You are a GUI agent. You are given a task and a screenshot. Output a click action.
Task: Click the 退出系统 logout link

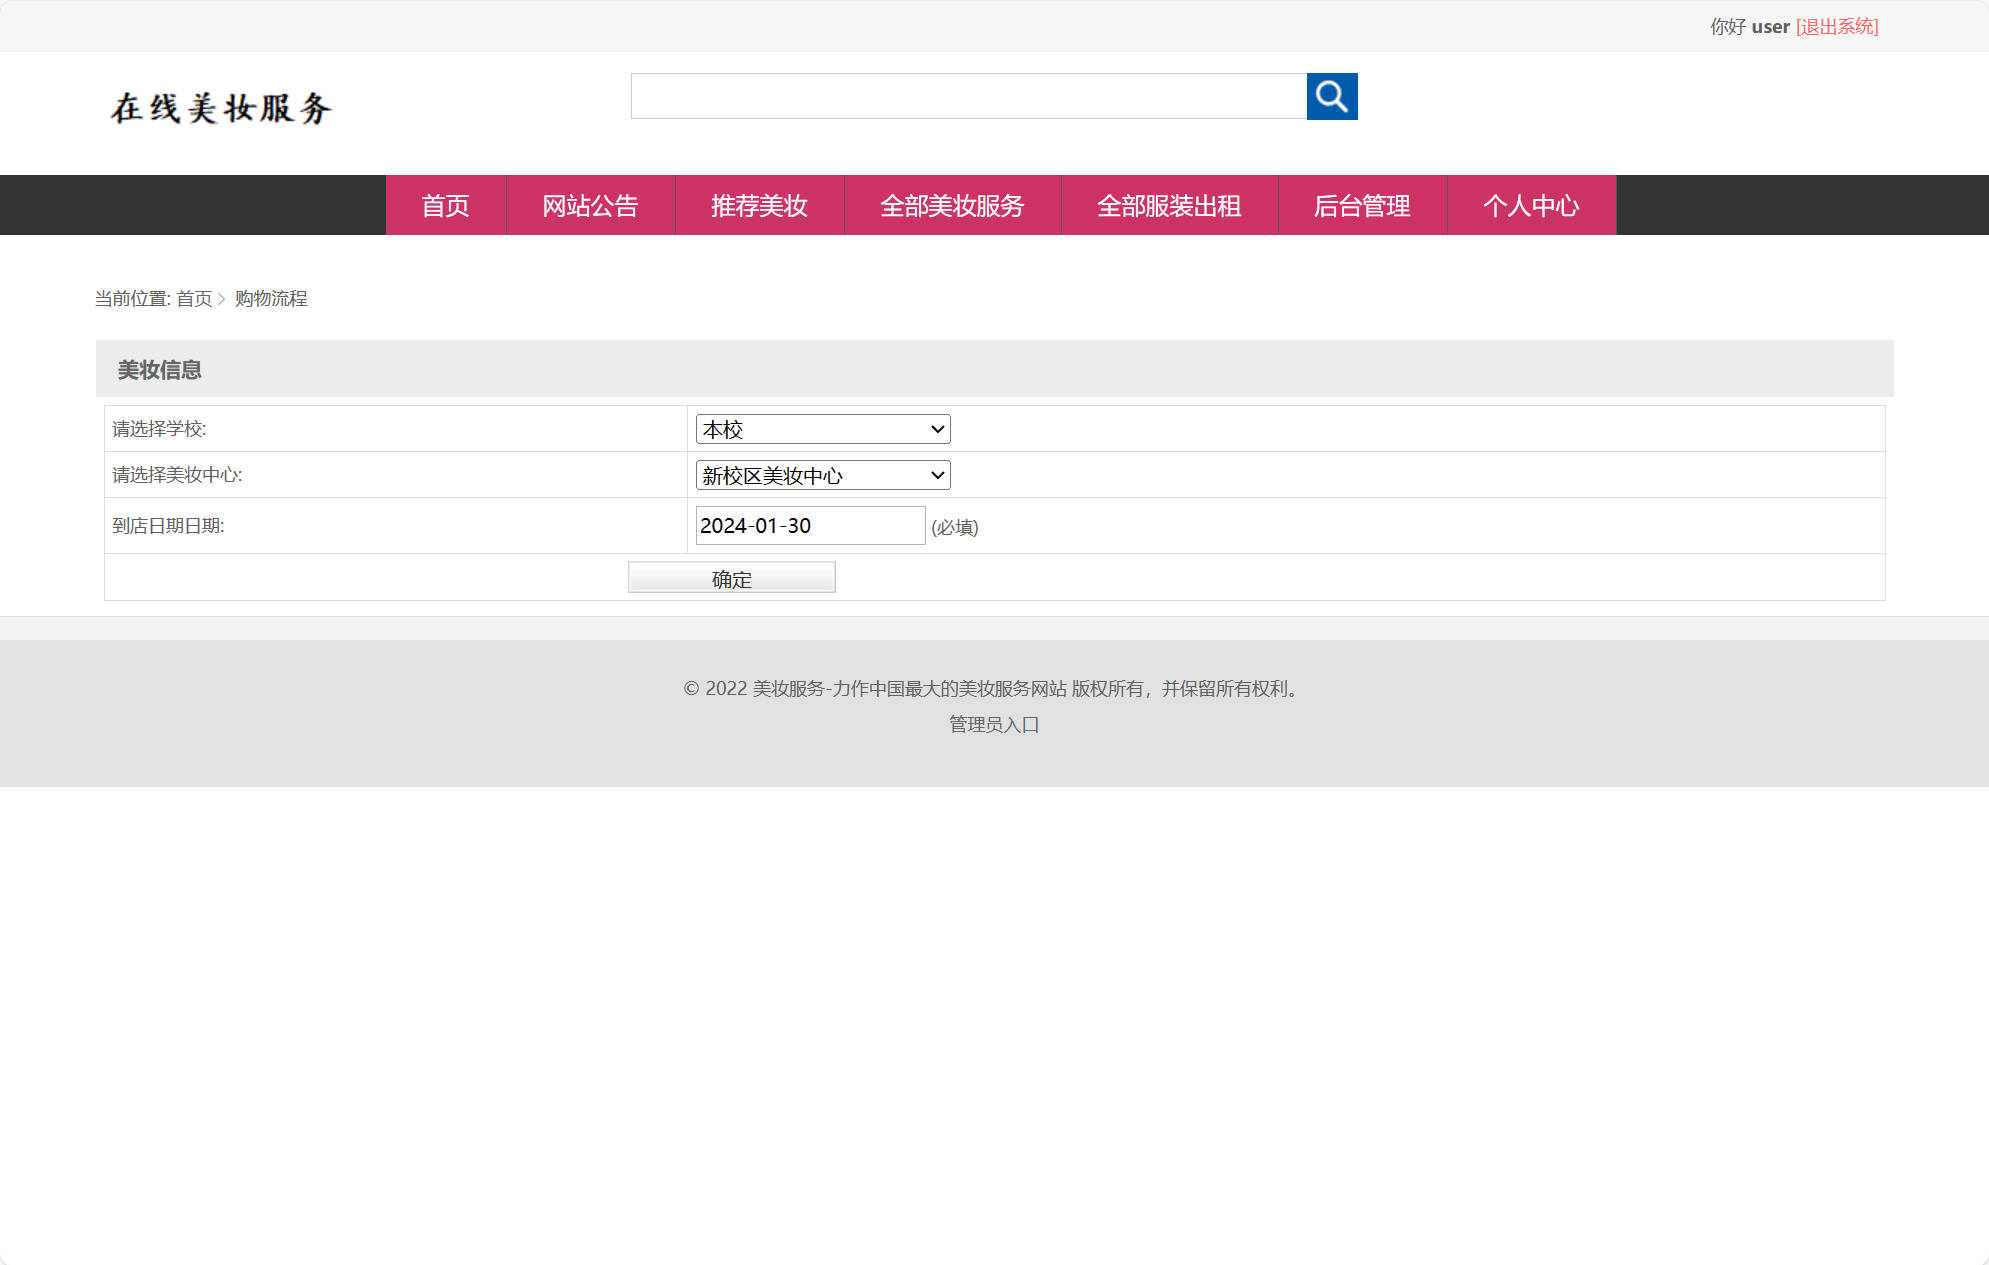[1837, 26]
